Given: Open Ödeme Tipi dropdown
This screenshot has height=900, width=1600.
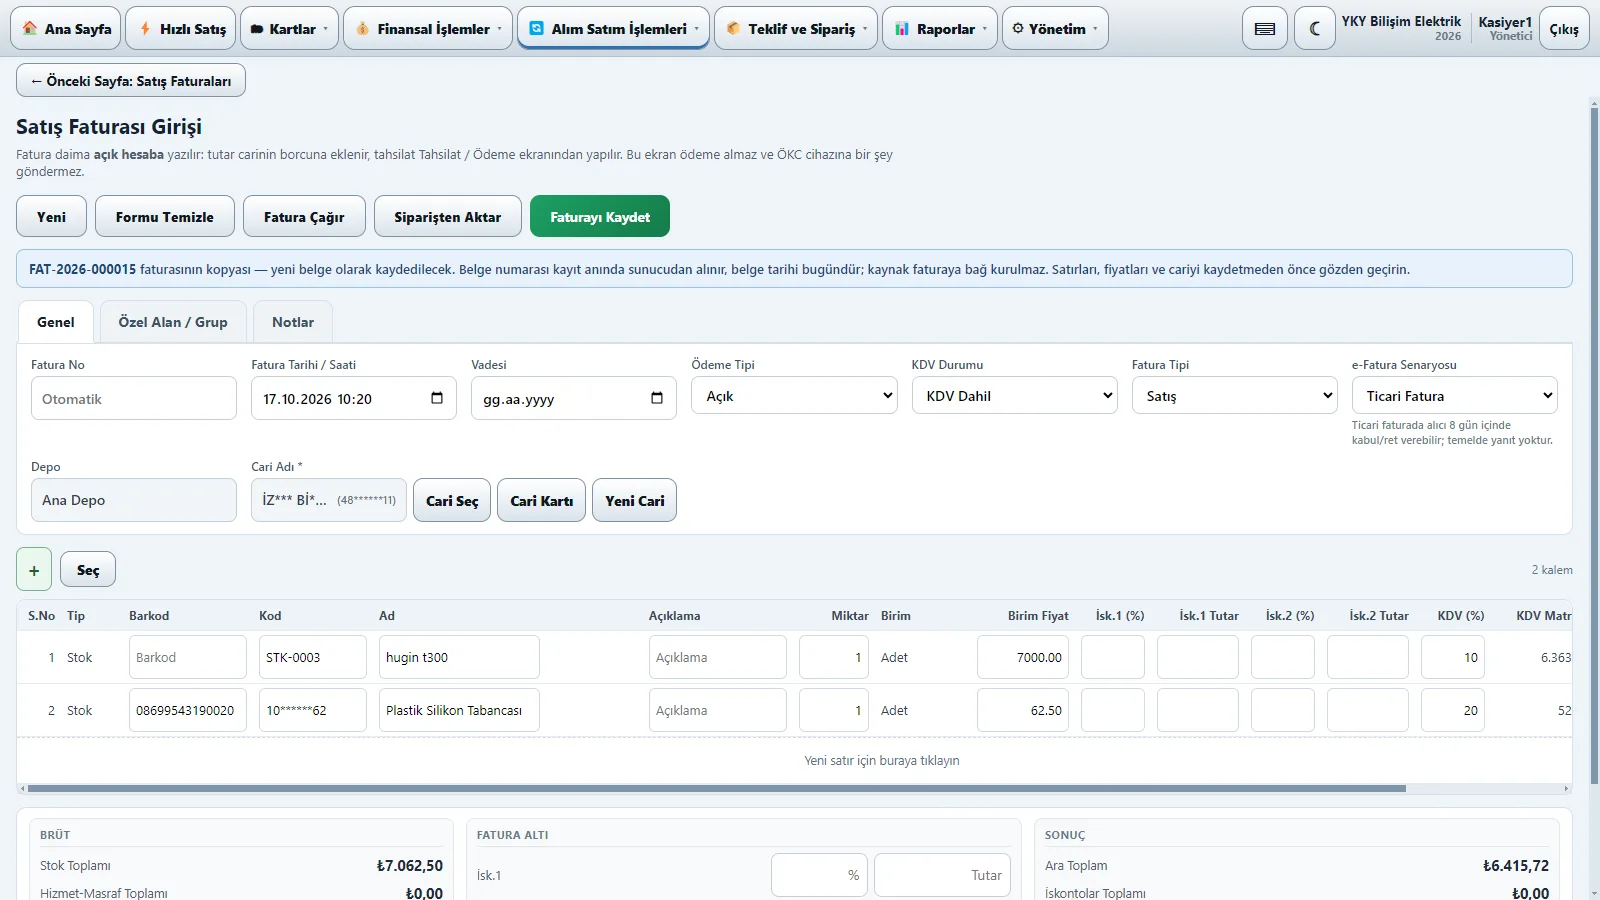Looking at the screenshot, I should [x=794, y=395].
